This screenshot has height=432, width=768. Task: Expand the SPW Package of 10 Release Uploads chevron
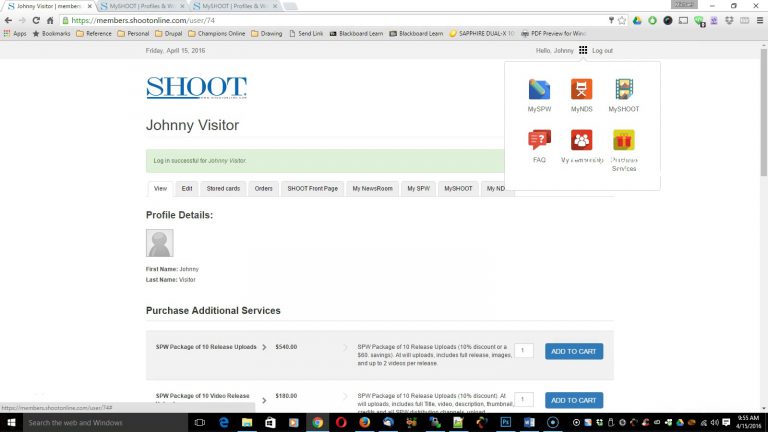click(264, 347)
